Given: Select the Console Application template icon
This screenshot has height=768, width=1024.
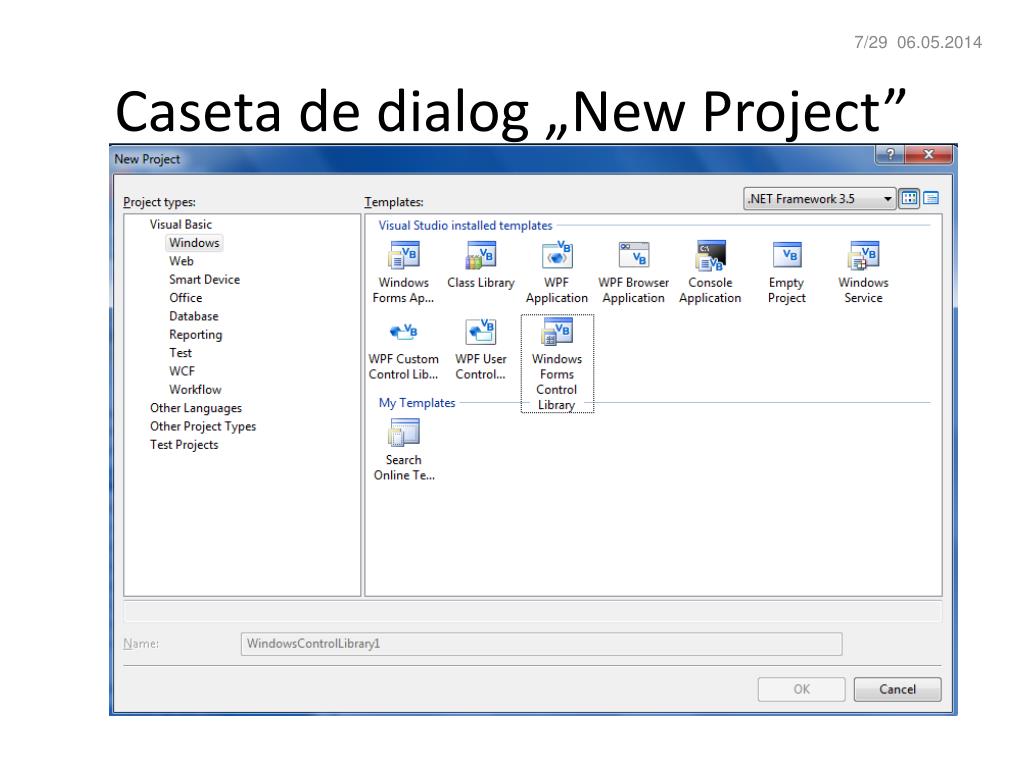Looking at the screenshot, I should [x=710, y=255].
